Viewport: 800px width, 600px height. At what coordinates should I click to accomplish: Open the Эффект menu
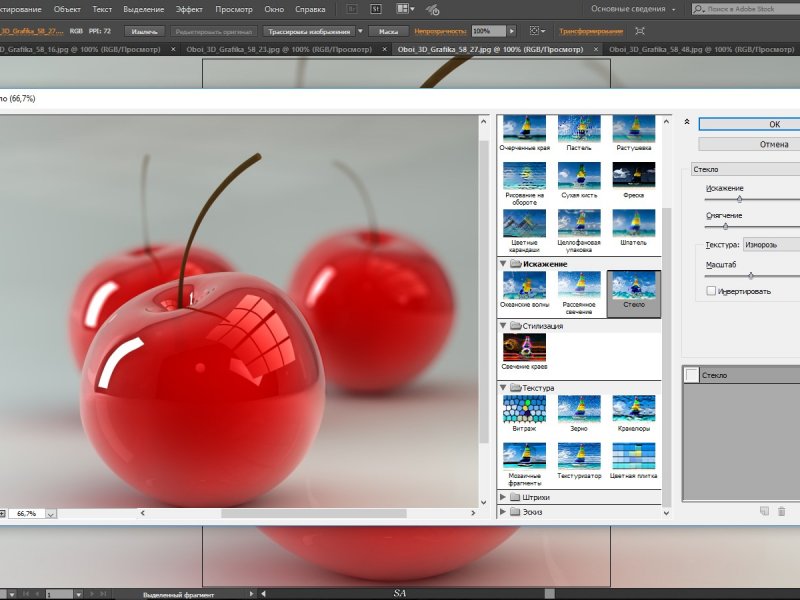point(189,9)
